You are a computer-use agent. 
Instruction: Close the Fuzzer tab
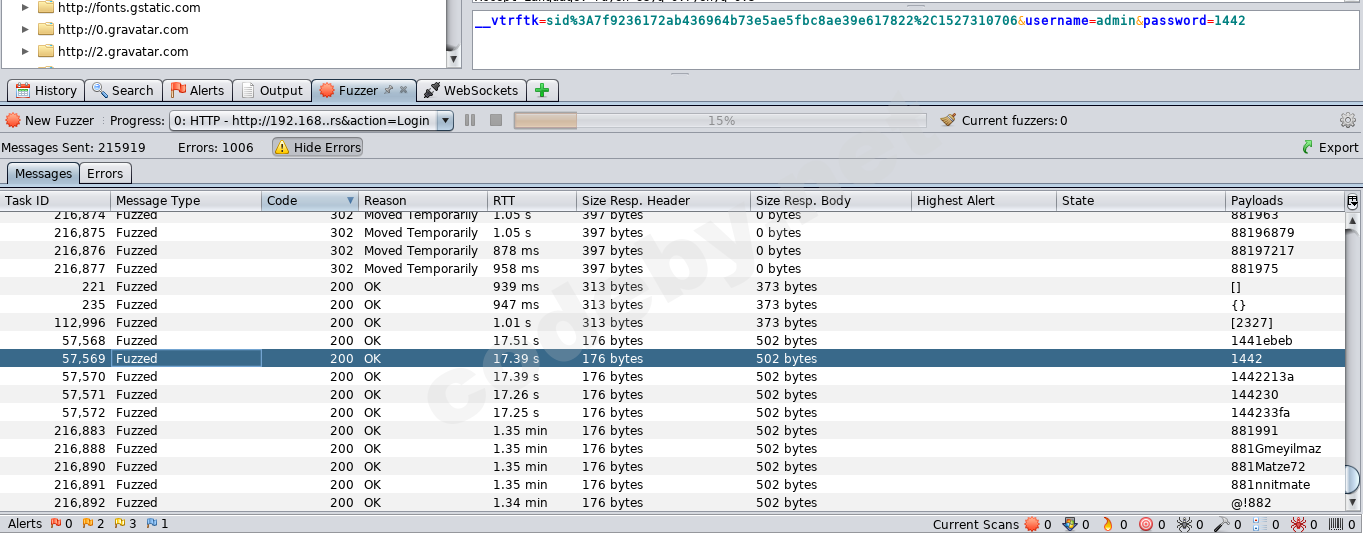pos(404,90)
